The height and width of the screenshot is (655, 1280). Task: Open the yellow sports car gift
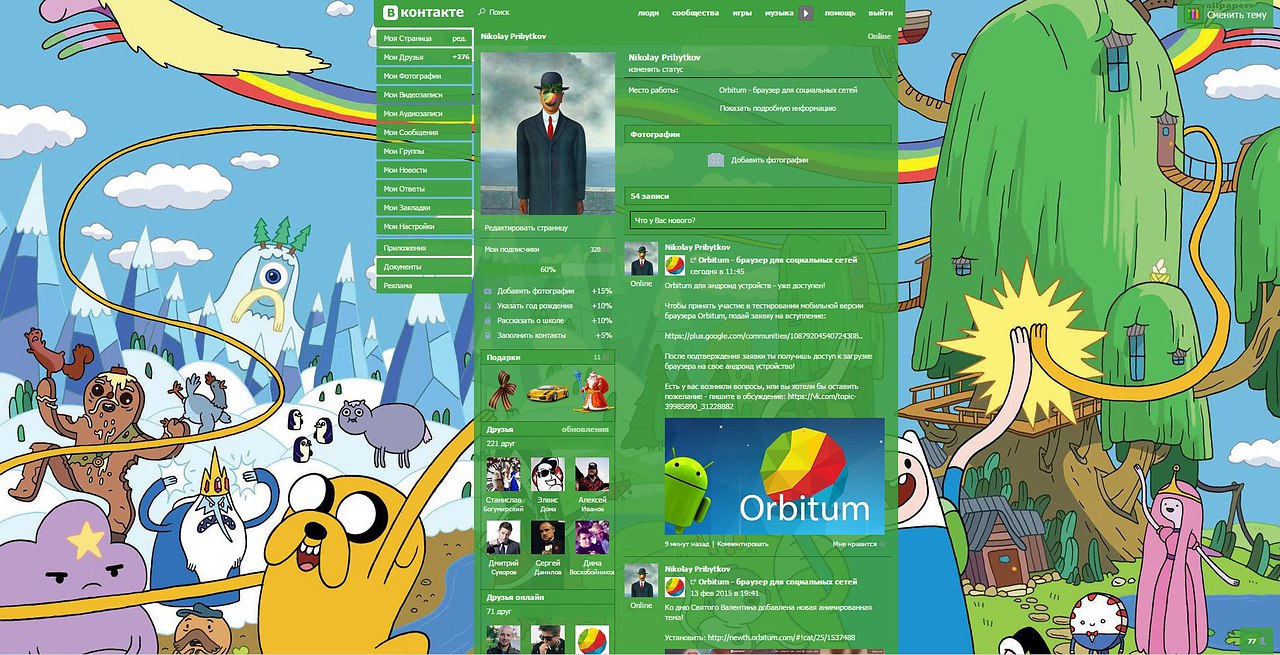click(x=547, y=393)
